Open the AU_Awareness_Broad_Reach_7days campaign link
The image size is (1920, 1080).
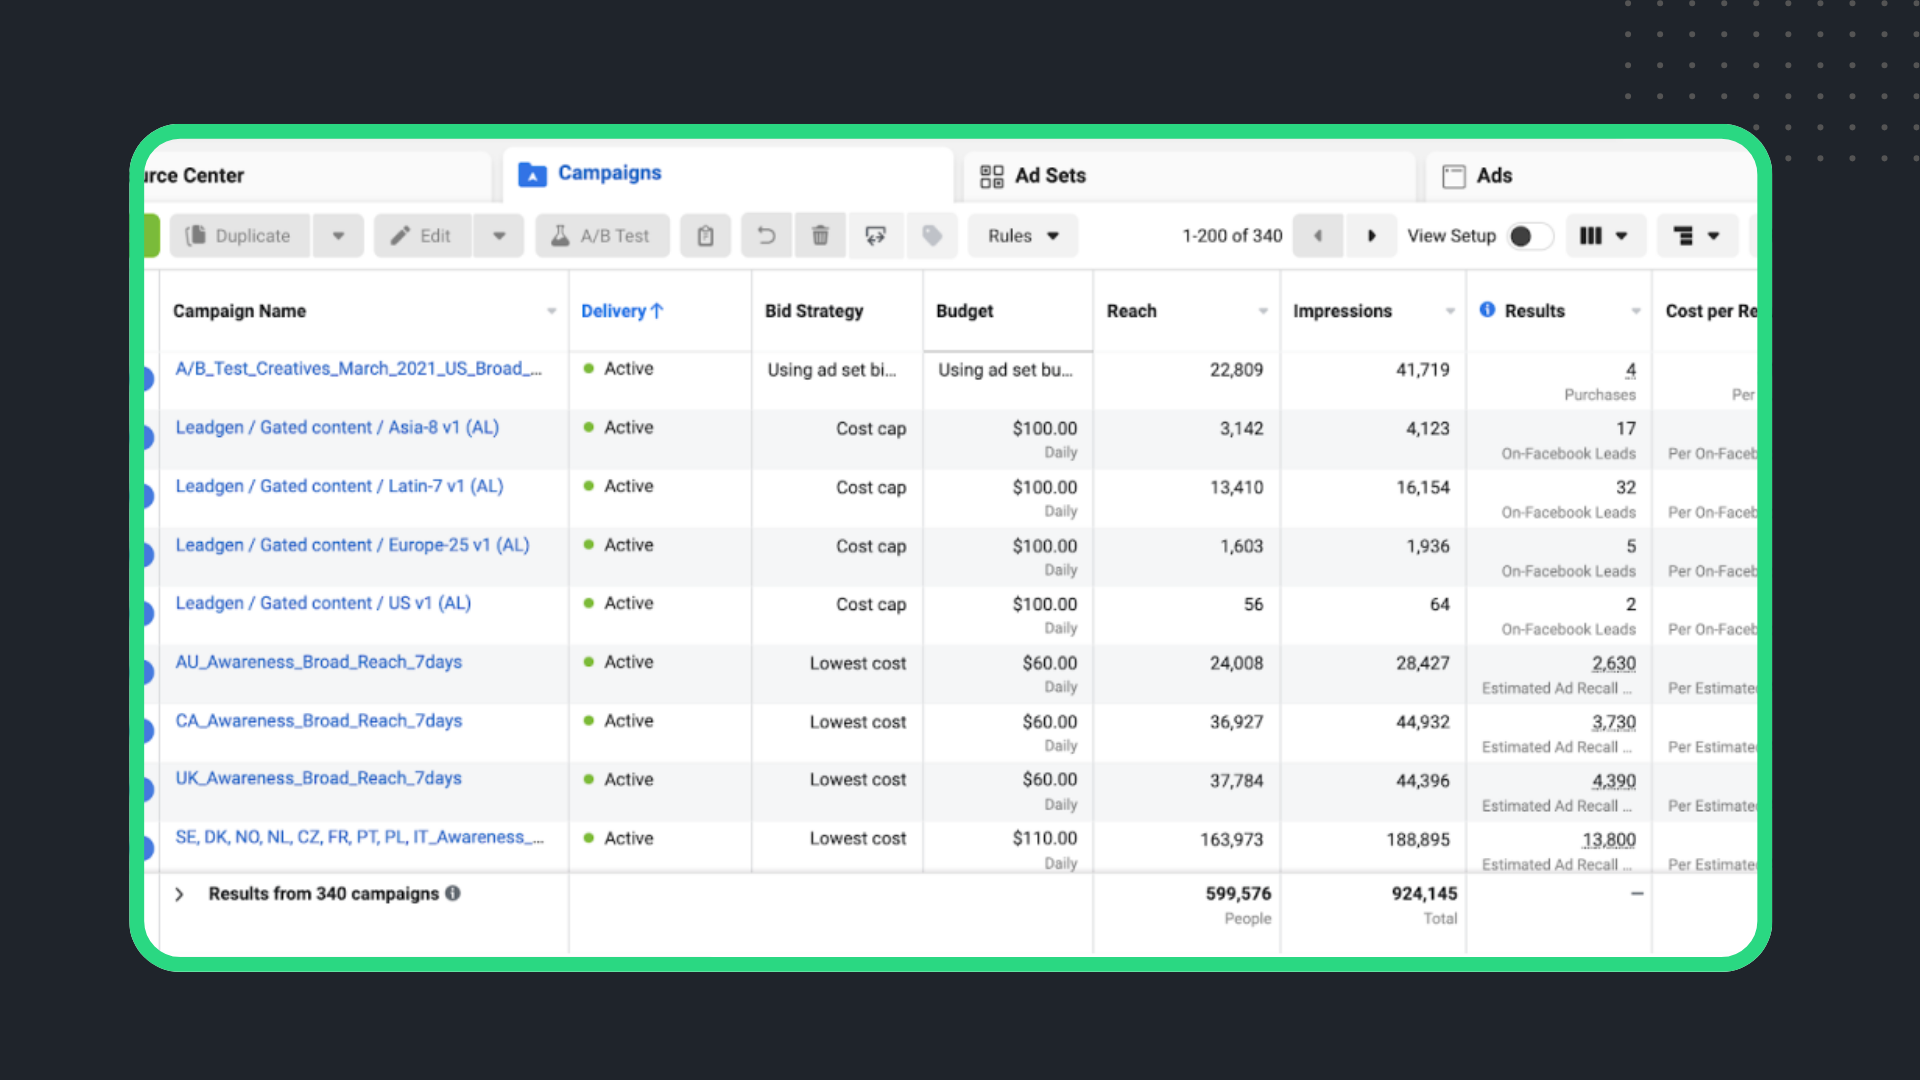click(x=318, y=662)
